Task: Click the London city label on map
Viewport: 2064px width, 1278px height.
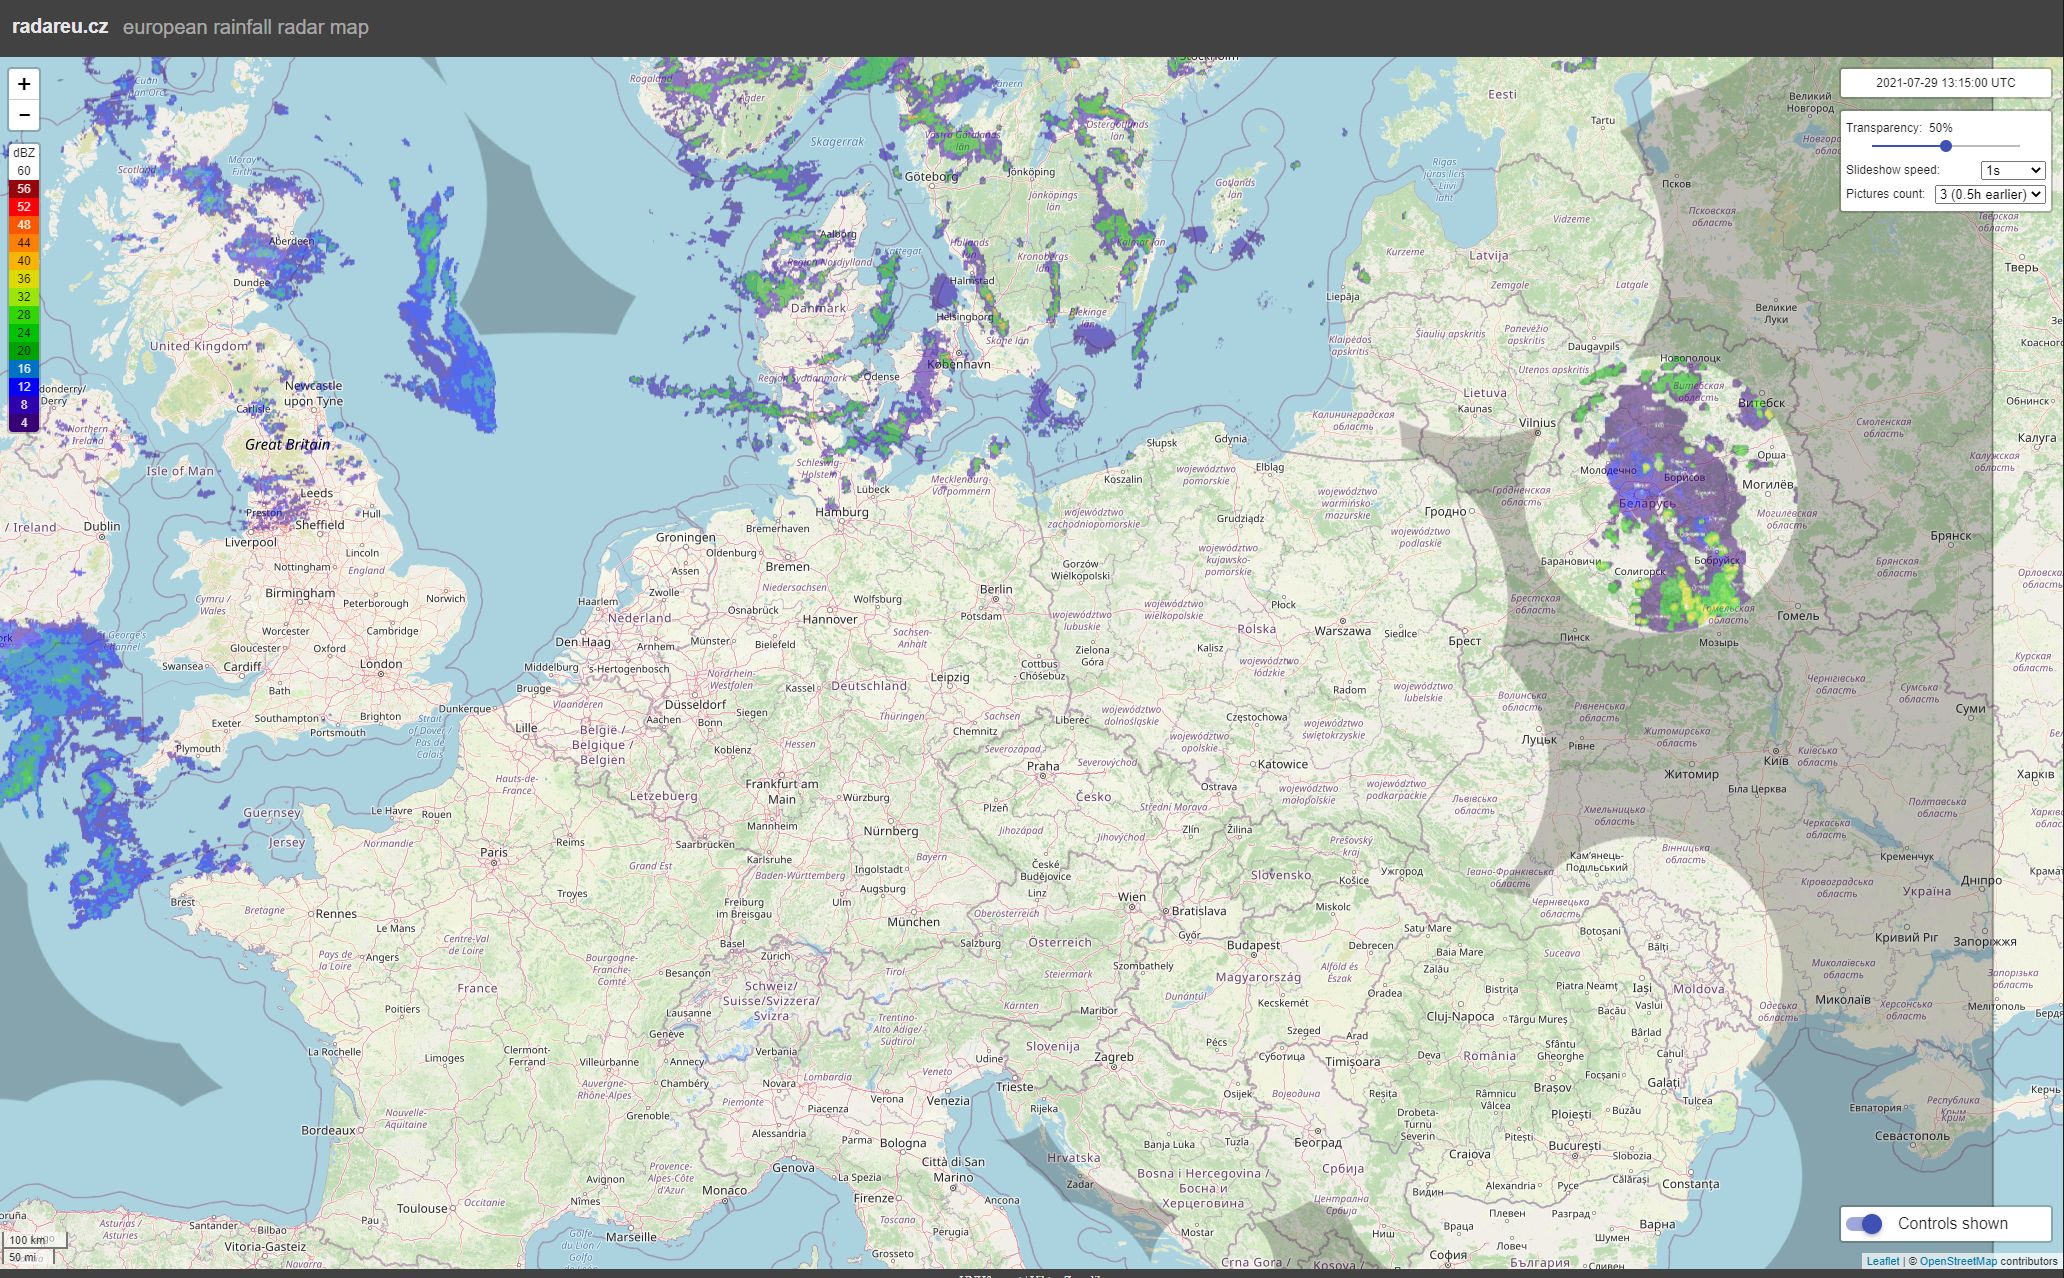Action: 381,664
